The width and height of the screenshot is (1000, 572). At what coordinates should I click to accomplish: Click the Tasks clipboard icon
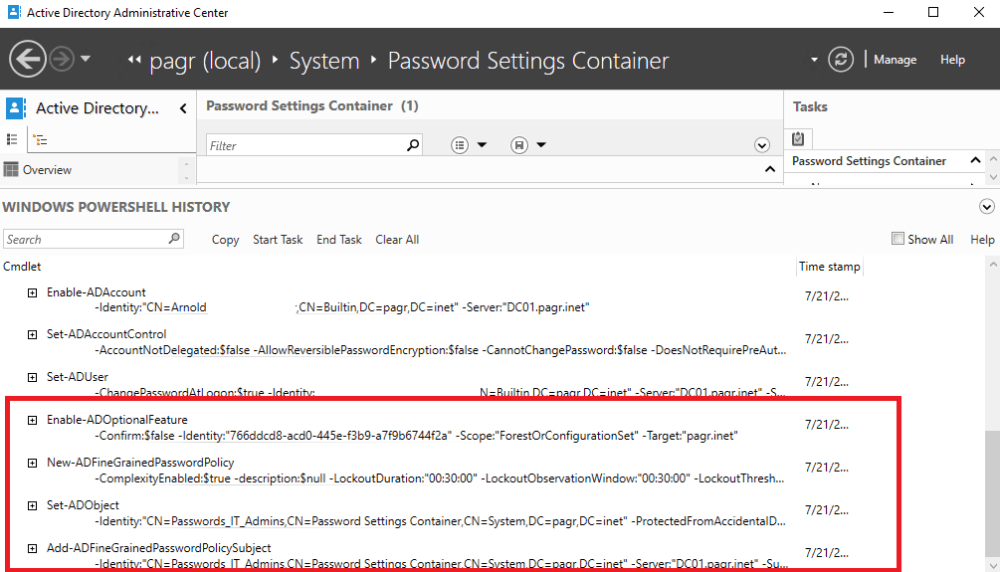coord(798,139)
